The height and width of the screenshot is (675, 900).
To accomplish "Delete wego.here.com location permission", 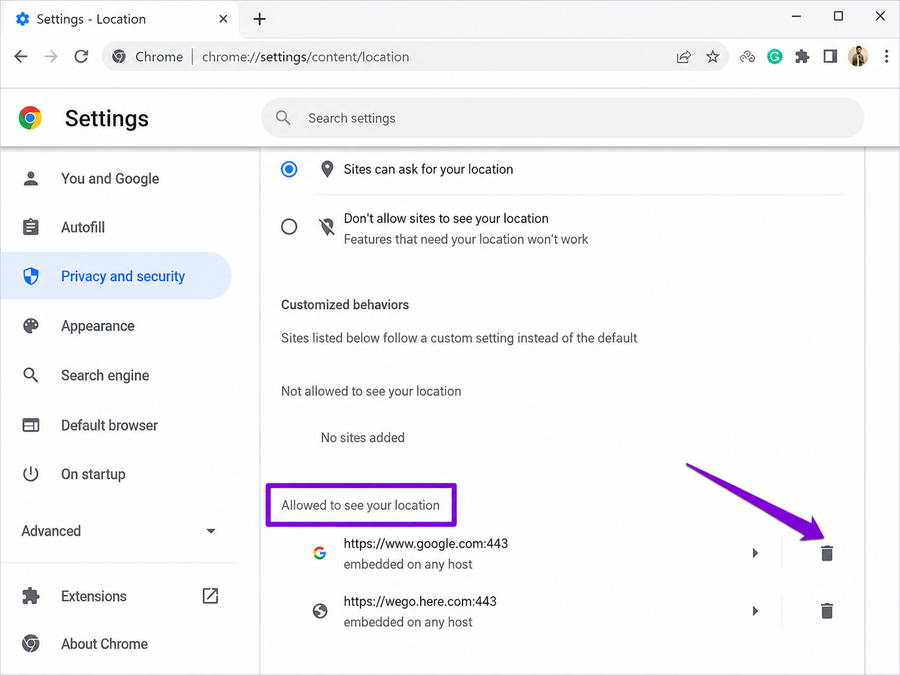I will [827, 611].
